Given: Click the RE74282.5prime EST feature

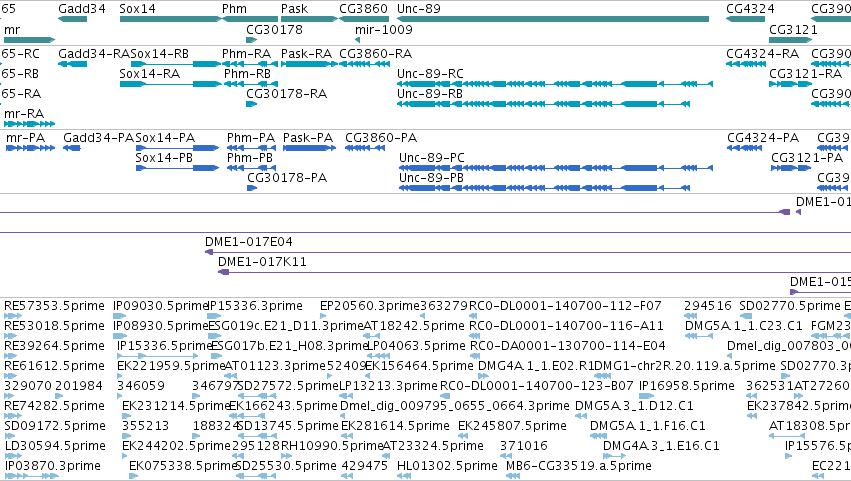Looking at the screenshot, I should [x=11, y=416].
